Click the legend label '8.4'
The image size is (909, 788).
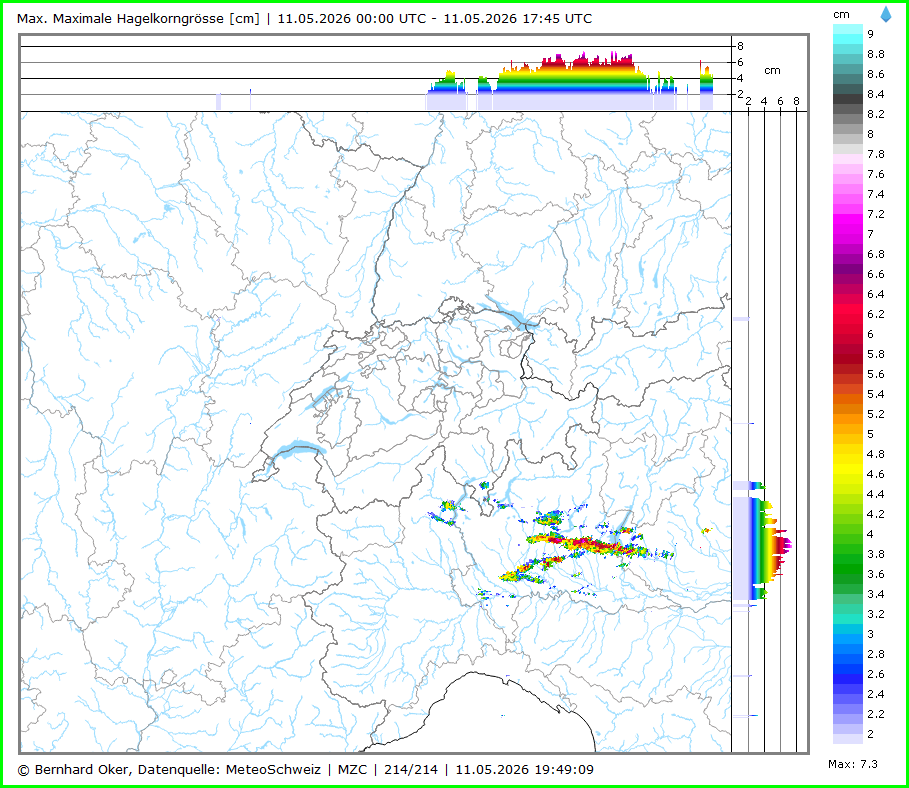875,94
